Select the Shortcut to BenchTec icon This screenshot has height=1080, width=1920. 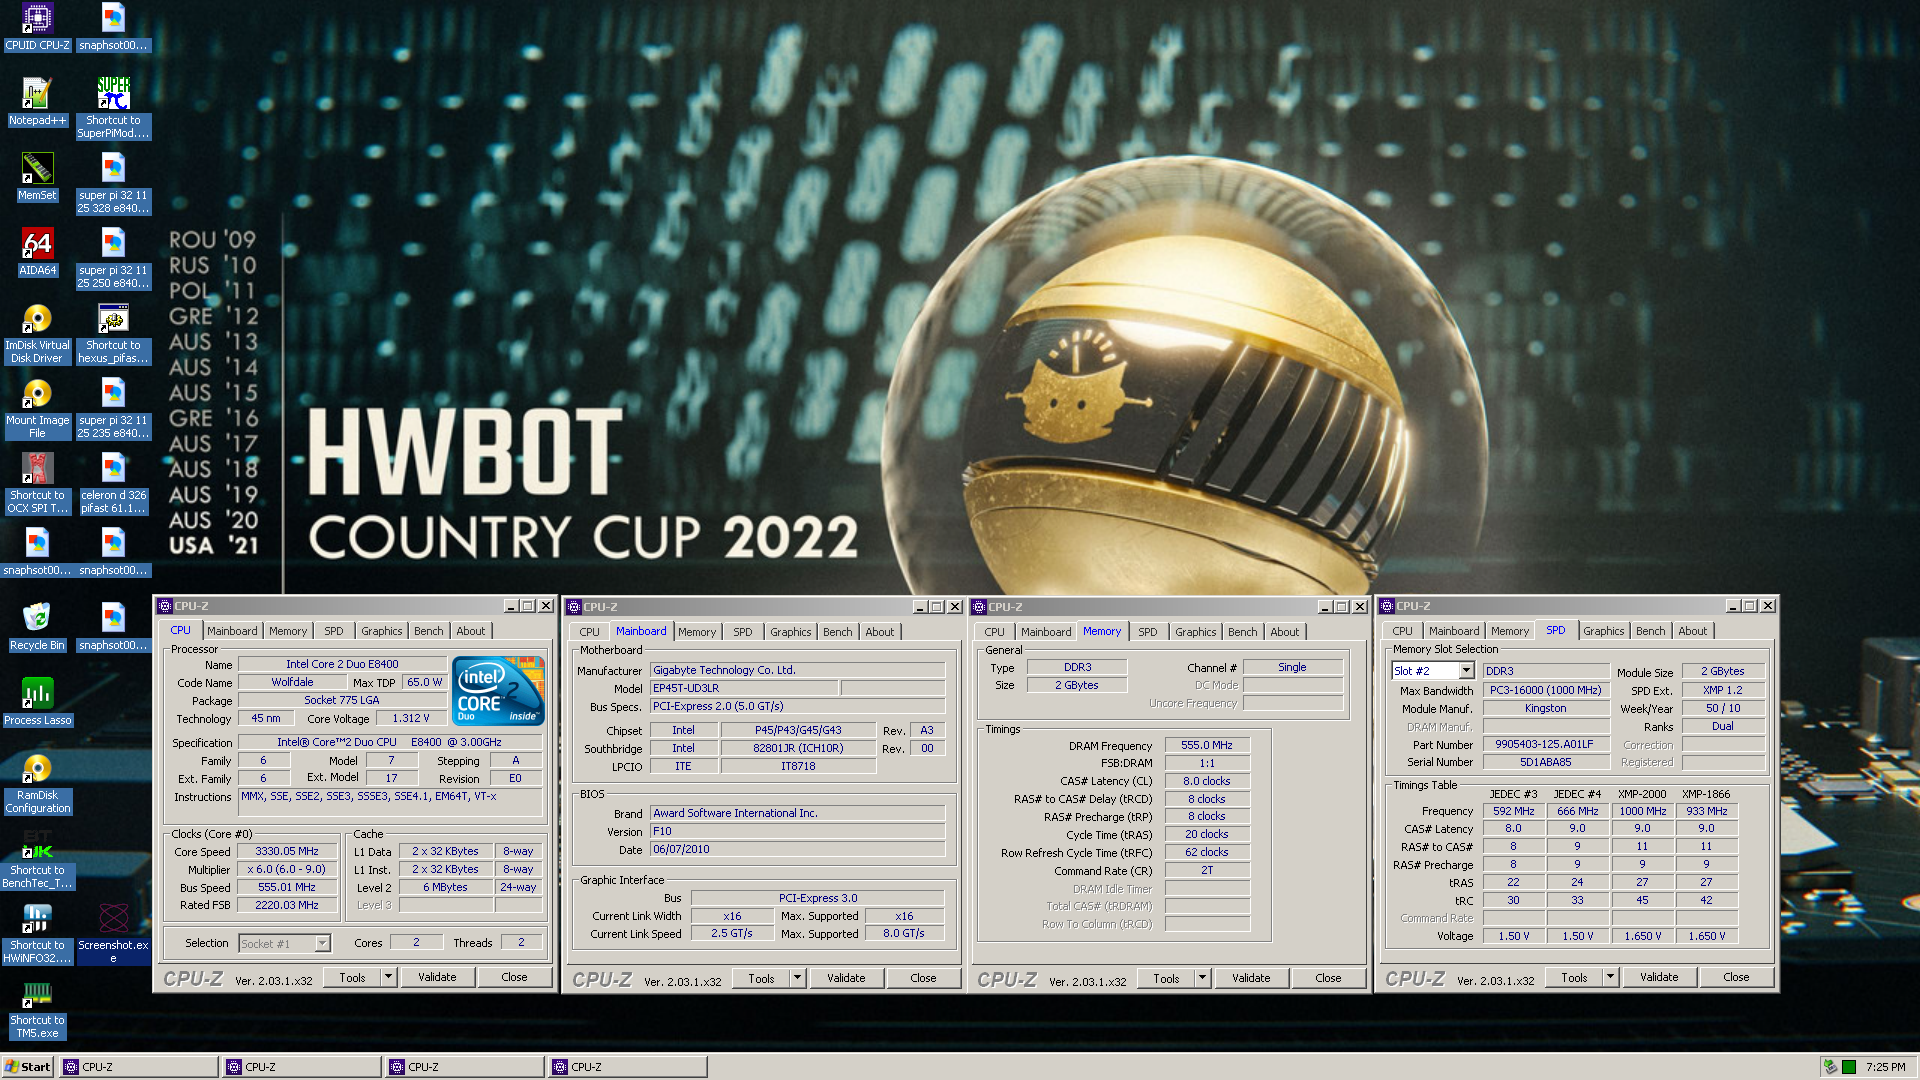point(37,858)
